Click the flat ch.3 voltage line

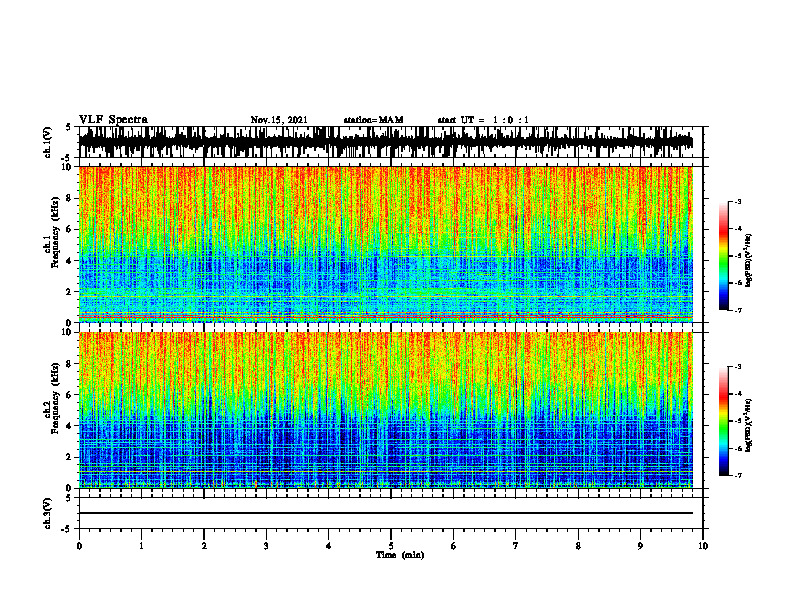[386, 513]
